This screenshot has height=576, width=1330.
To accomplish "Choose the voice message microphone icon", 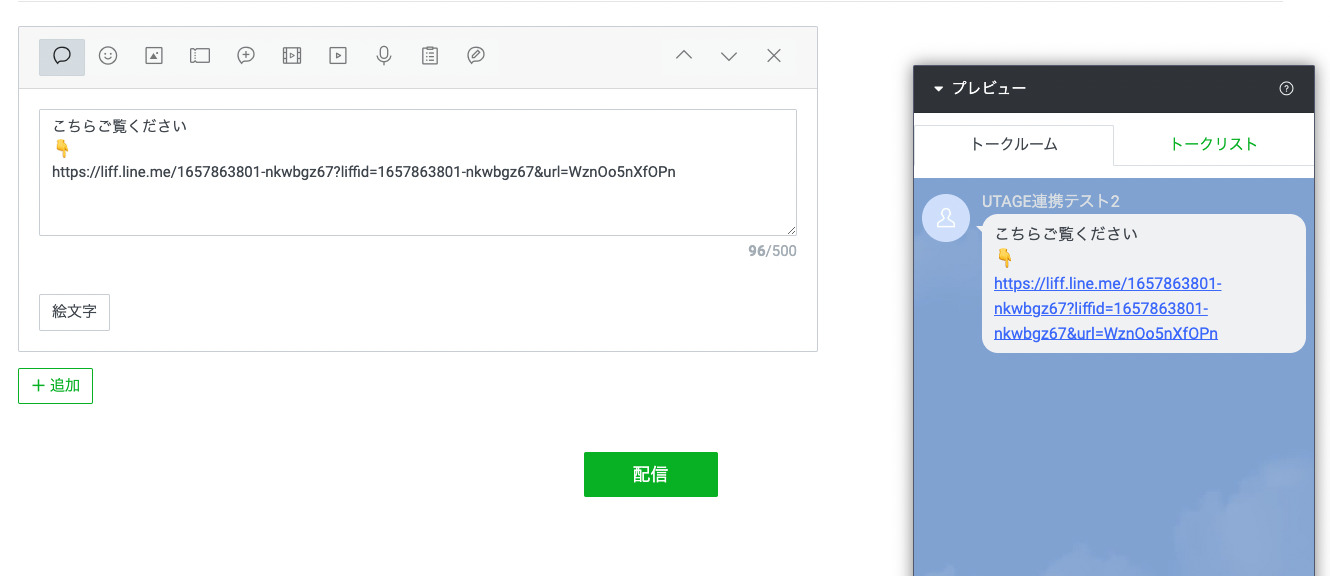I will pos(384,57).
